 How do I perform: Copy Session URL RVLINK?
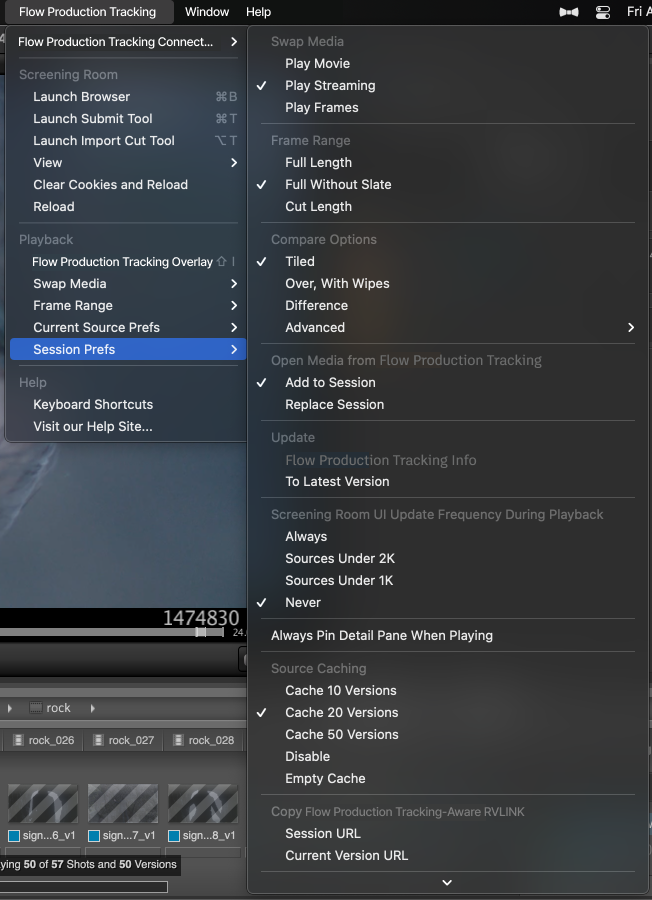click(448, 833)
